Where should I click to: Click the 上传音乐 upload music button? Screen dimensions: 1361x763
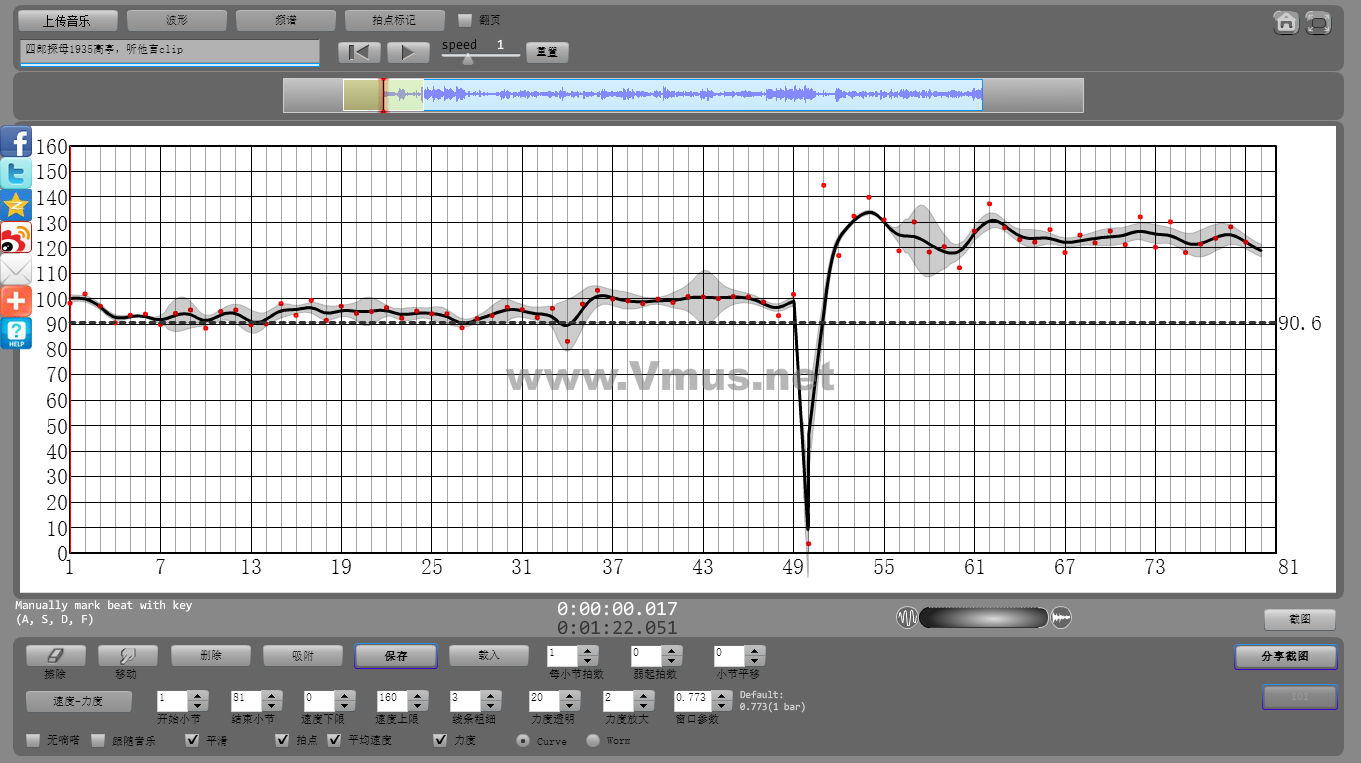coord(67,20)
